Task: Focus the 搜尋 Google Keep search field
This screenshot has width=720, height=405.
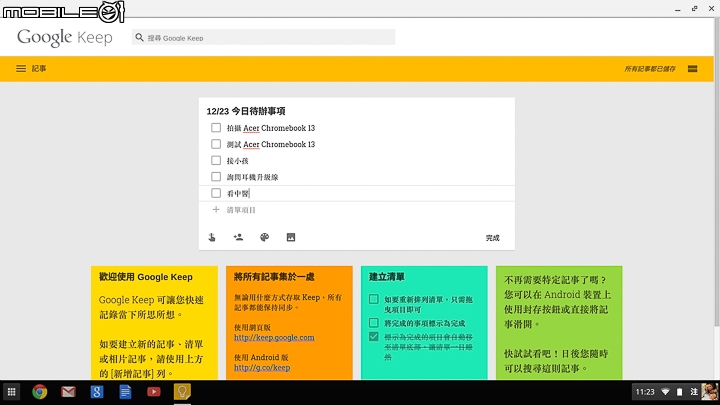Action: click(264, 37)
